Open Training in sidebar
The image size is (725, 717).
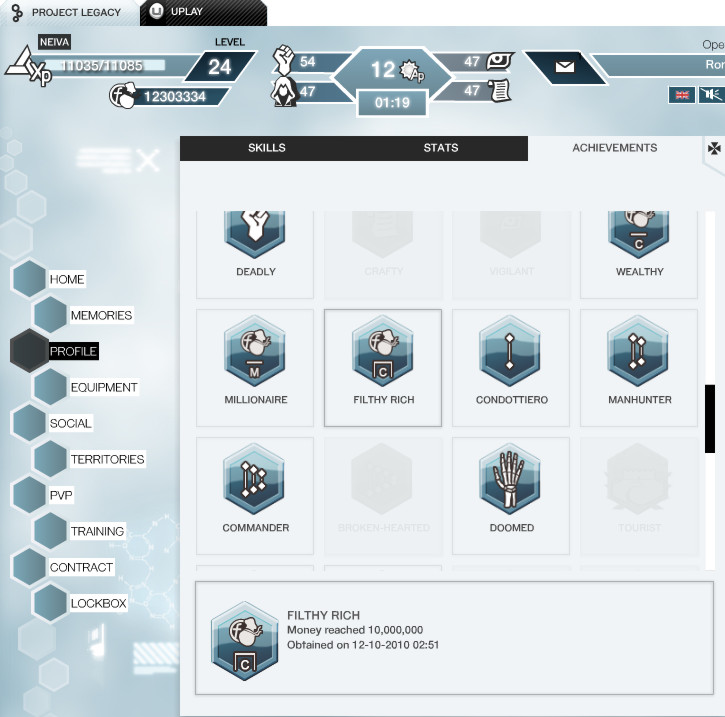coord(98,531)
